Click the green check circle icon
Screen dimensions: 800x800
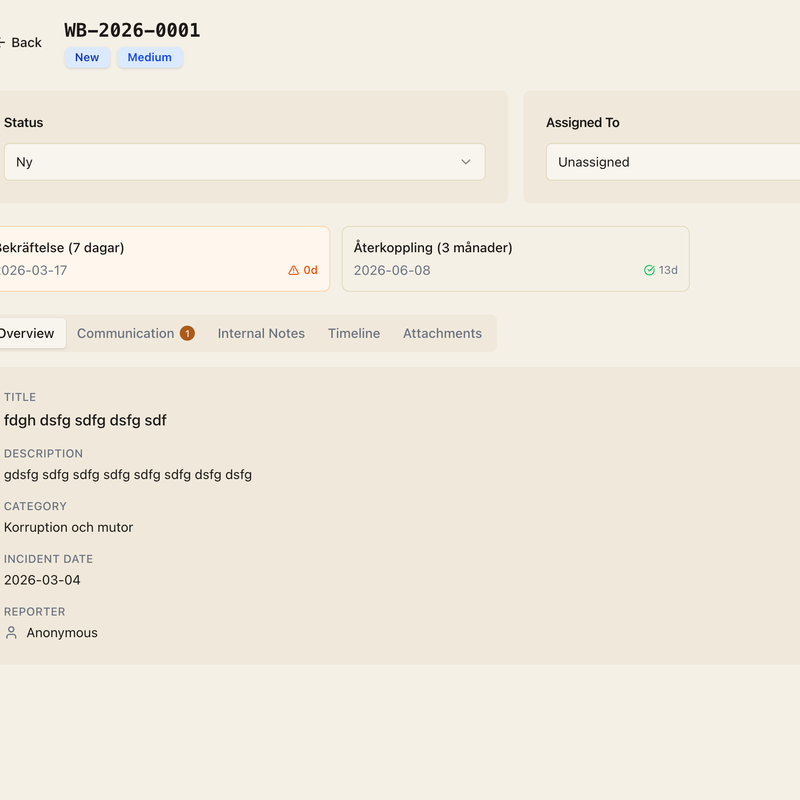pyautogui.click(x=649, y=270)
